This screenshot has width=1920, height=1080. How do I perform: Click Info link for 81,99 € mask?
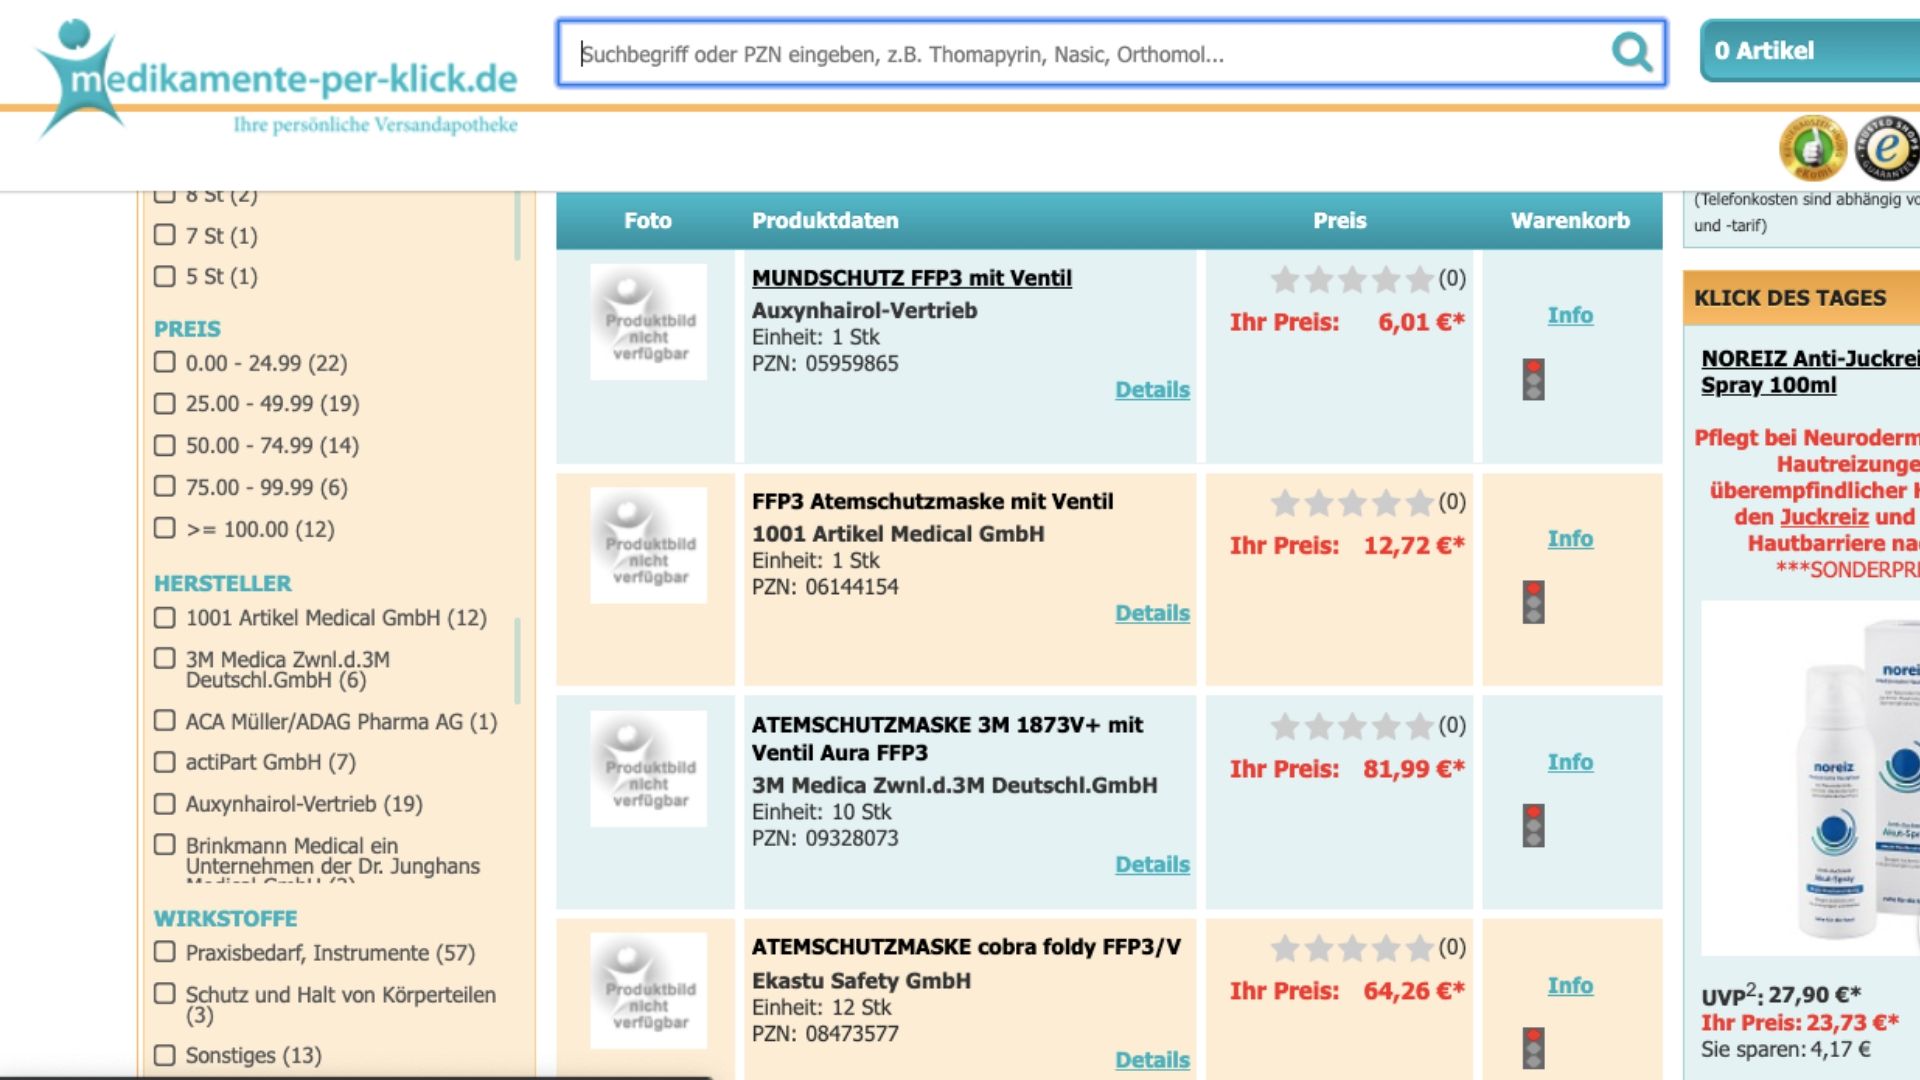tap(1570, 762)
